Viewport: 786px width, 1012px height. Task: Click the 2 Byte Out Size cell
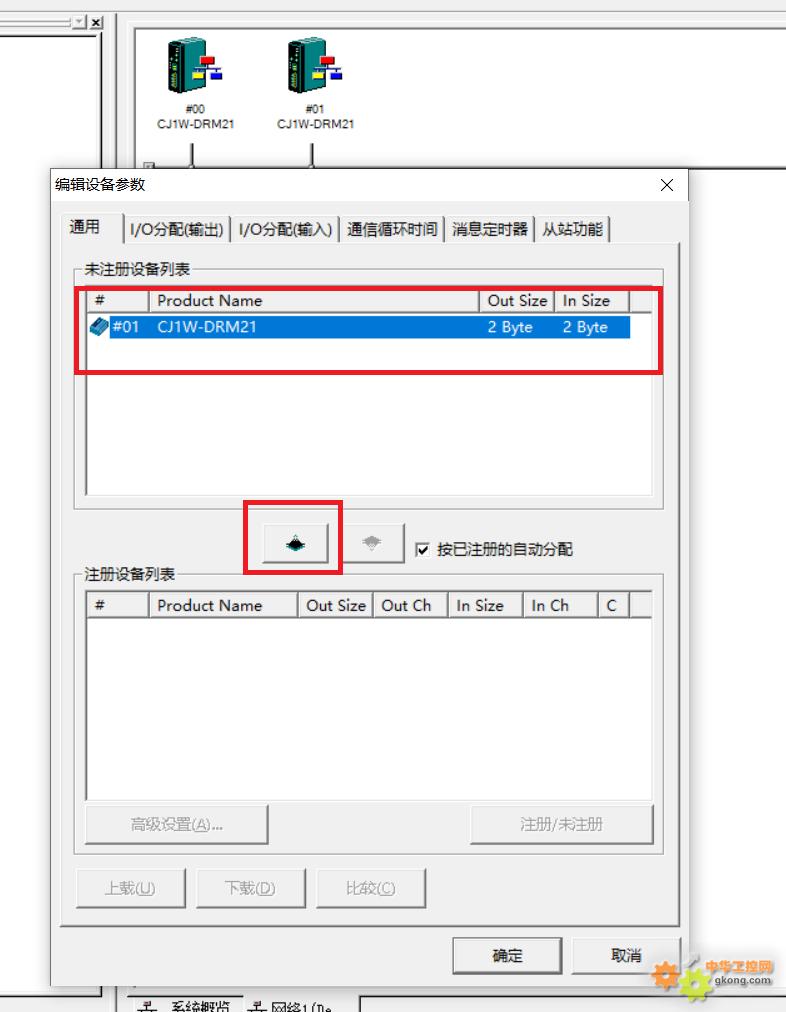[510, 327]
